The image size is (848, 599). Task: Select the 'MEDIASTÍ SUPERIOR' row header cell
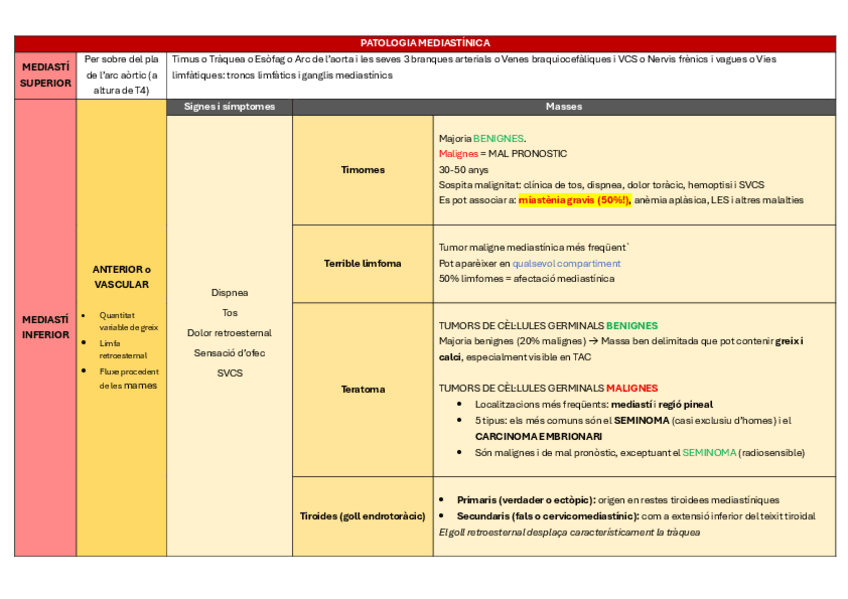(x=45, y=75)
